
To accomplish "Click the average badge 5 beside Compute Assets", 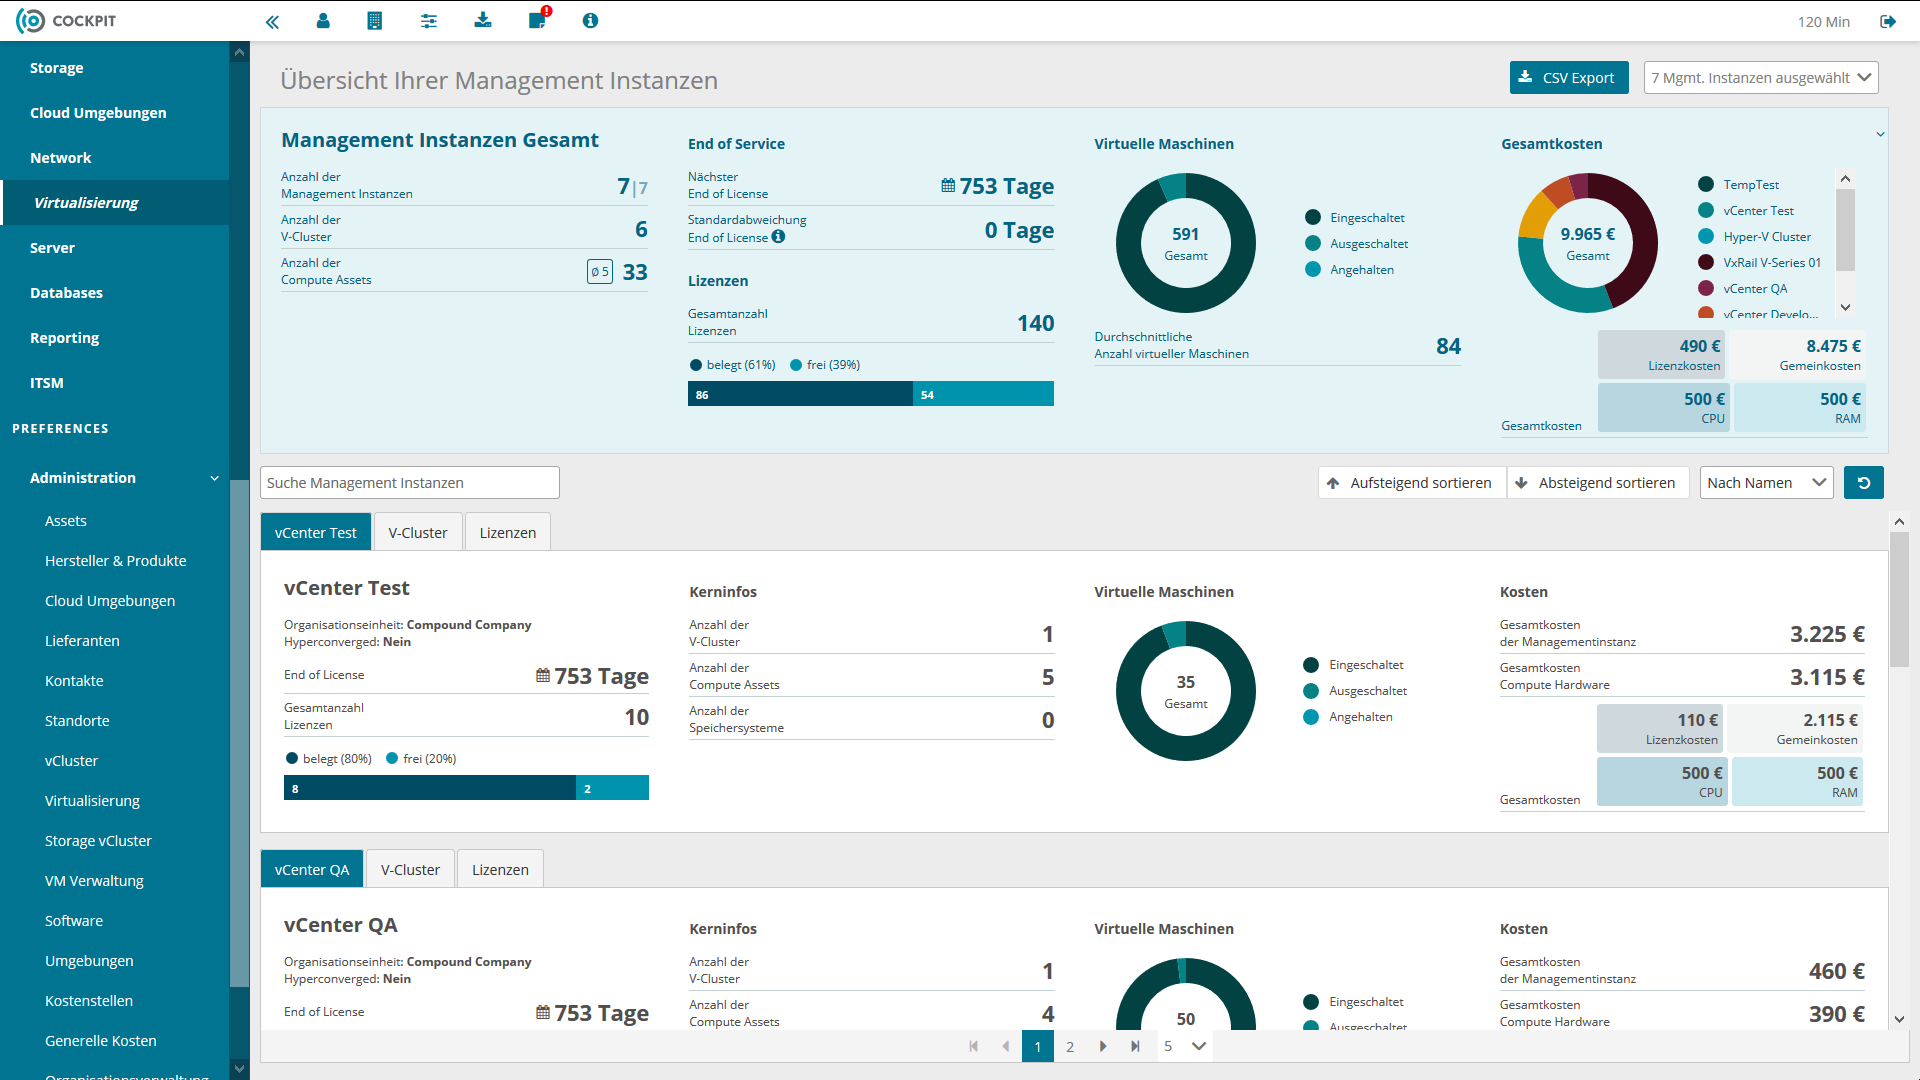I will [x=600, y=272].
